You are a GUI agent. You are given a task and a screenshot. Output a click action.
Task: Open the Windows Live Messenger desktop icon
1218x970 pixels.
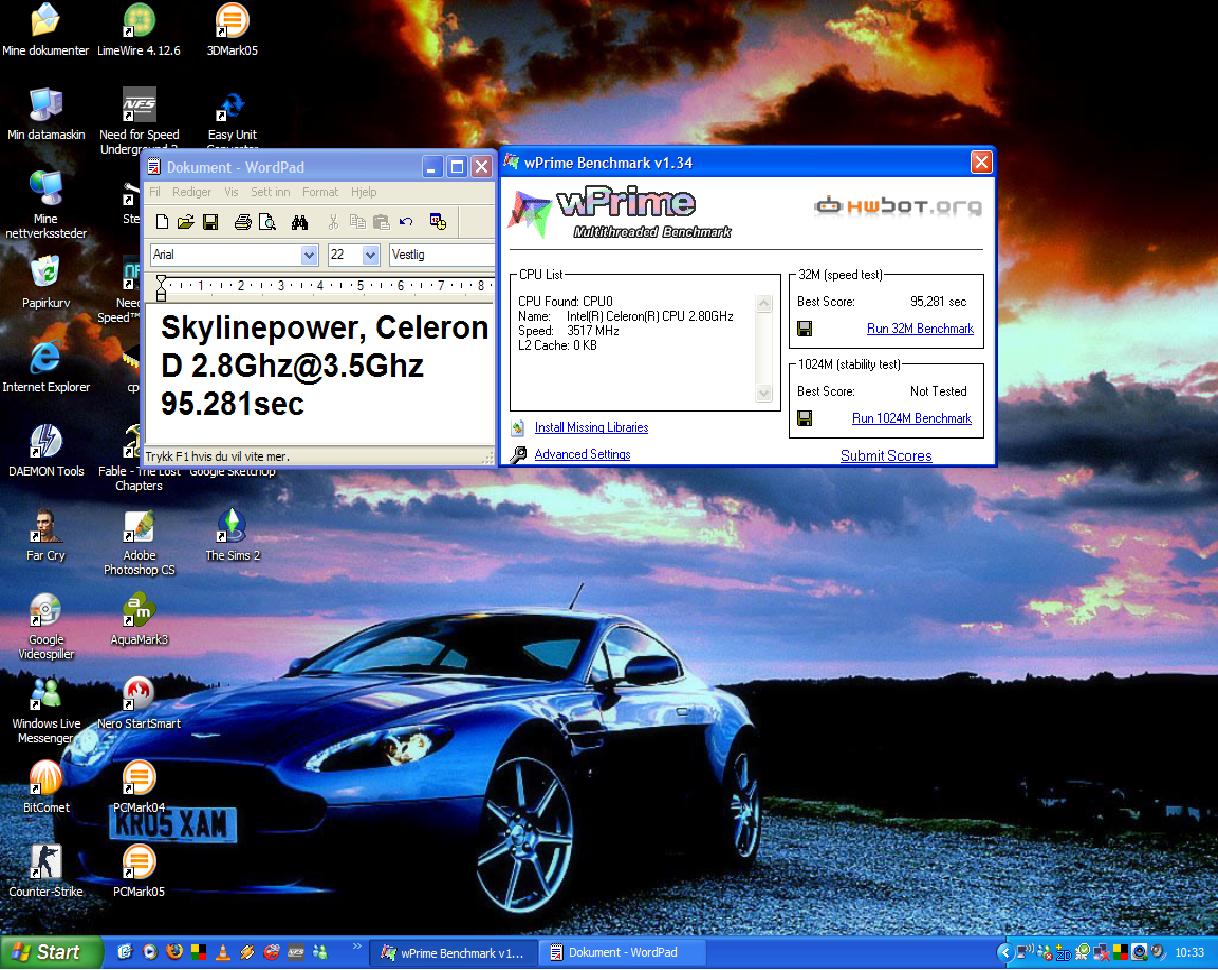[46, 710]
